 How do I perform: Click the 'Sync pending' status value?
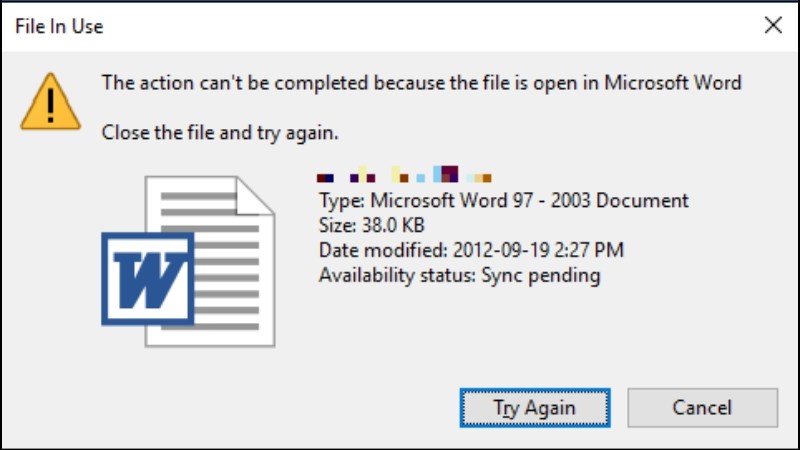coord(541,276)
